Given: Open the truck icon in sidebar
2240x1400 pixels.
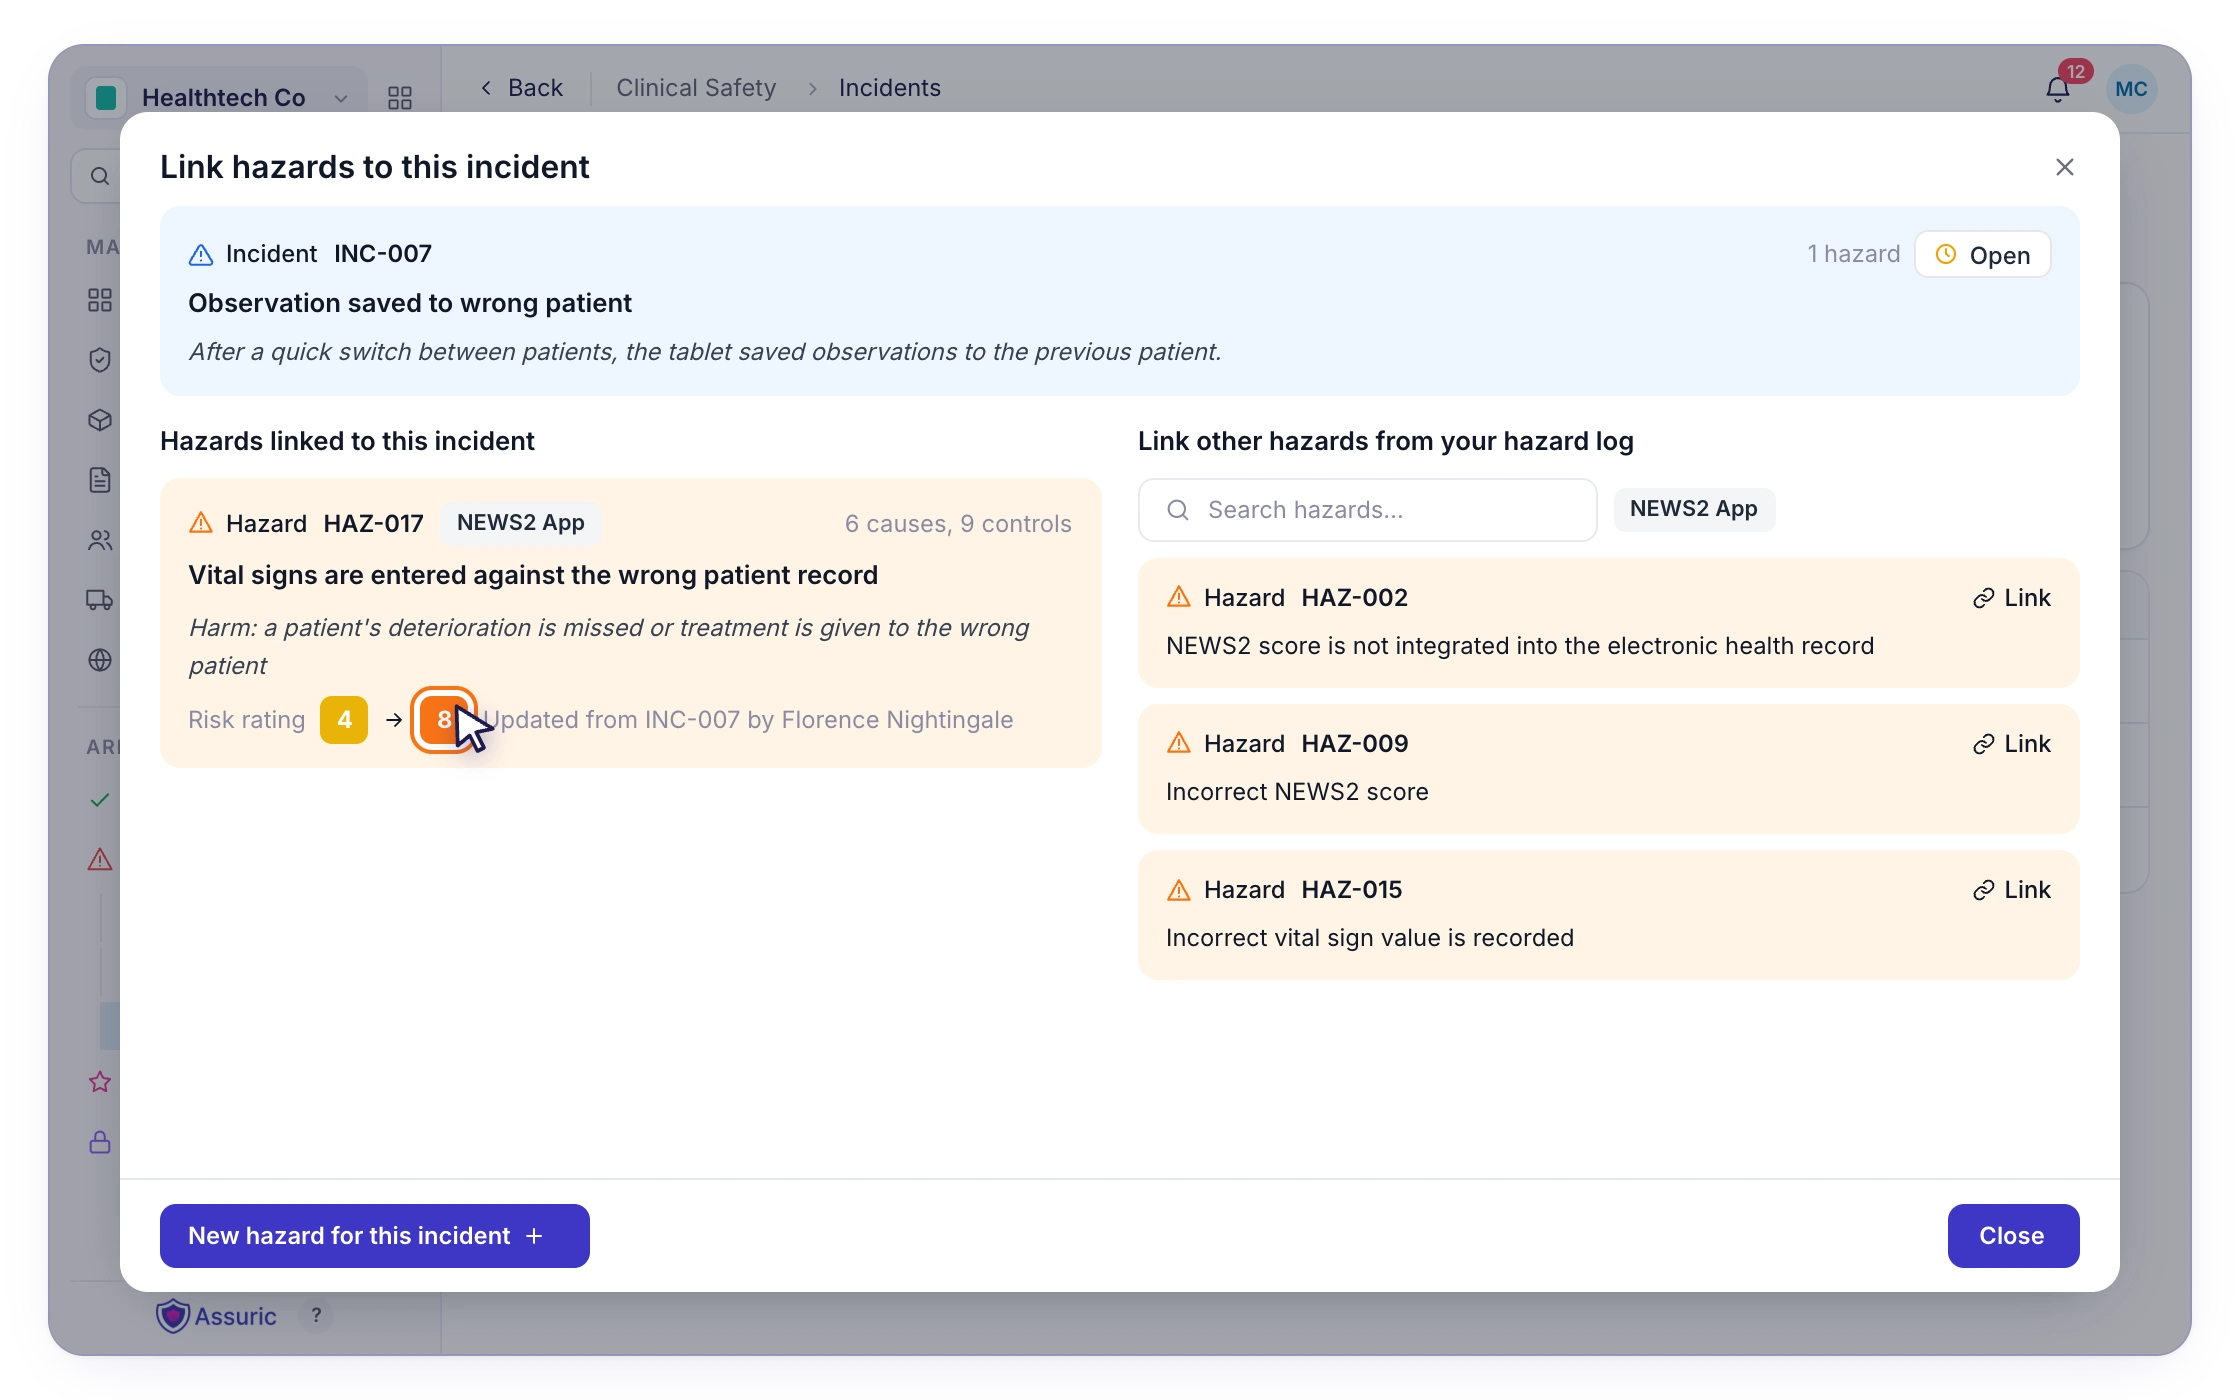Looking at the screenshot, I should click(x=100, y=600).
